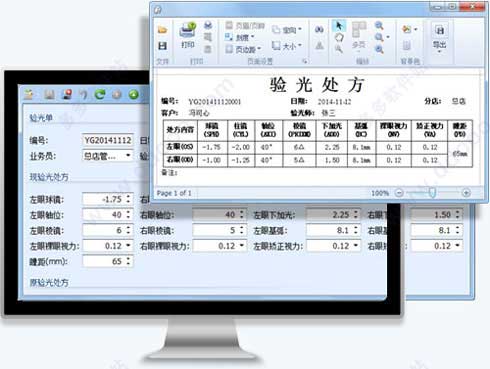Open the 刻度 scale dropdown
Screen dimensions: 490x369
240,37
